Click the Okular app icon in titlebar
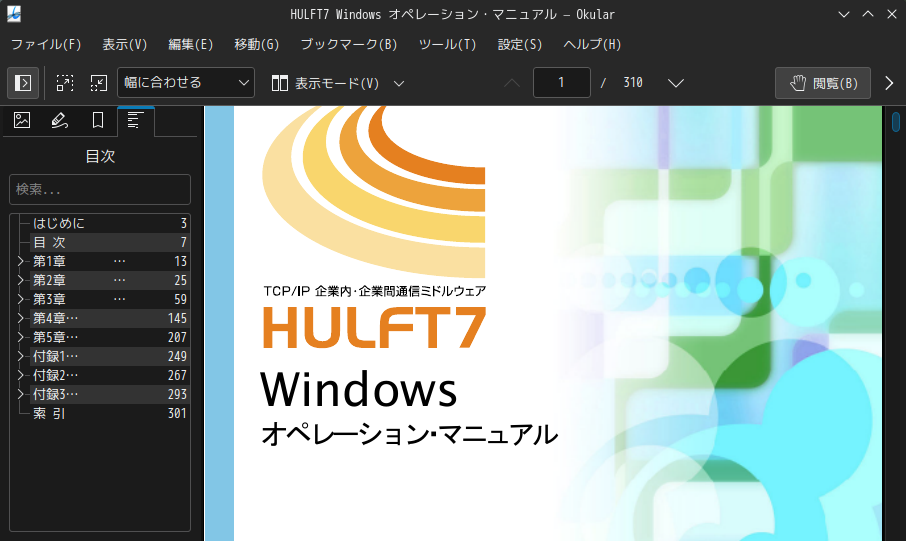906x541 pixels. point(14,14)
